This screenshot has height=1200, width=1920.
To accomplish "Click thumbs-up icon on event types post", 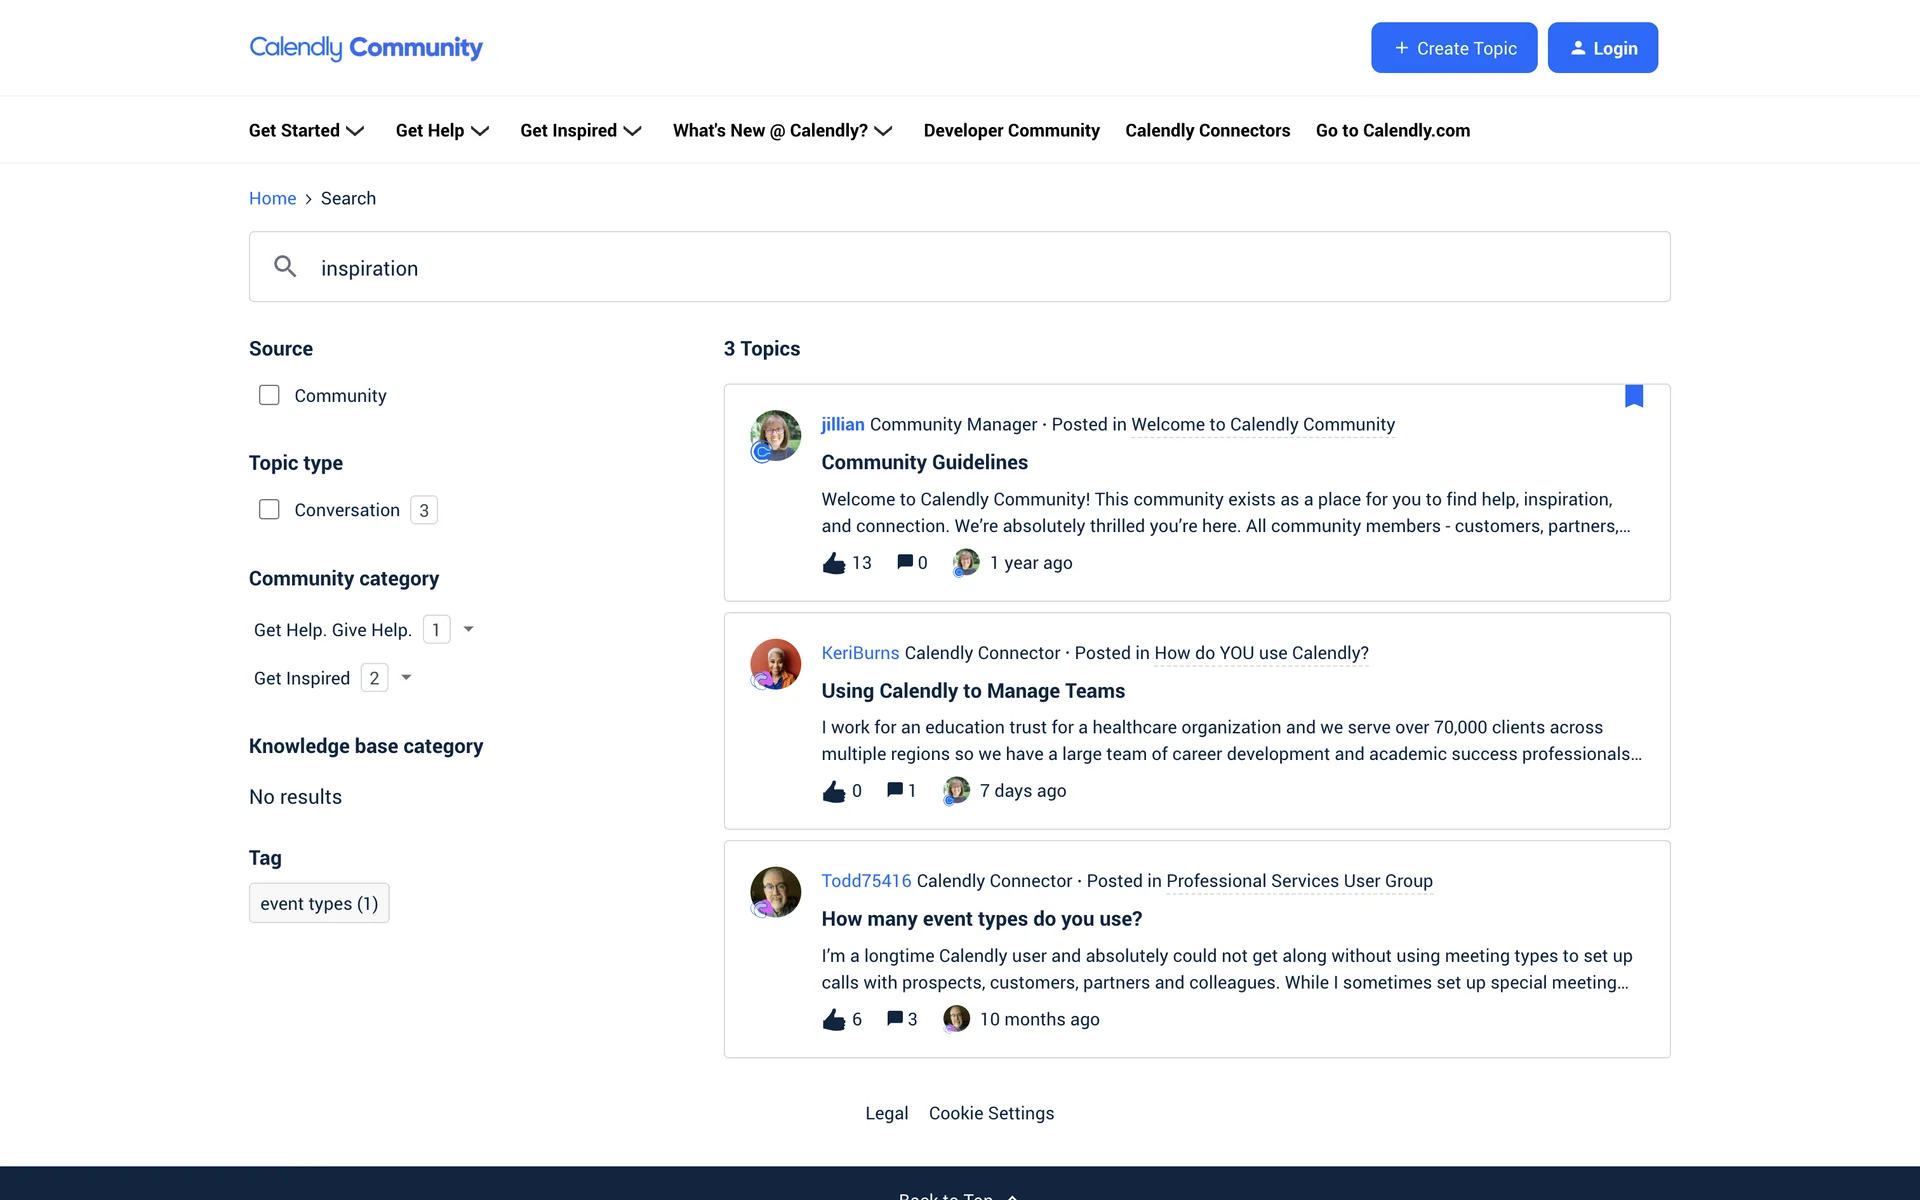I will tap(833, 1019).
